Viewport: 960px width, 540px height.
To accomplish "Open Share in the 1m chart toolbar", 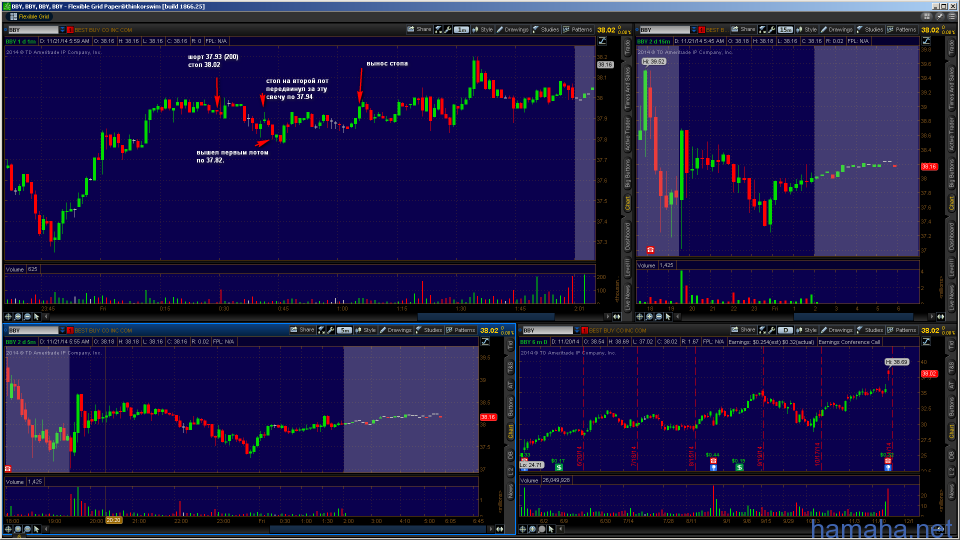I will 419,29.
